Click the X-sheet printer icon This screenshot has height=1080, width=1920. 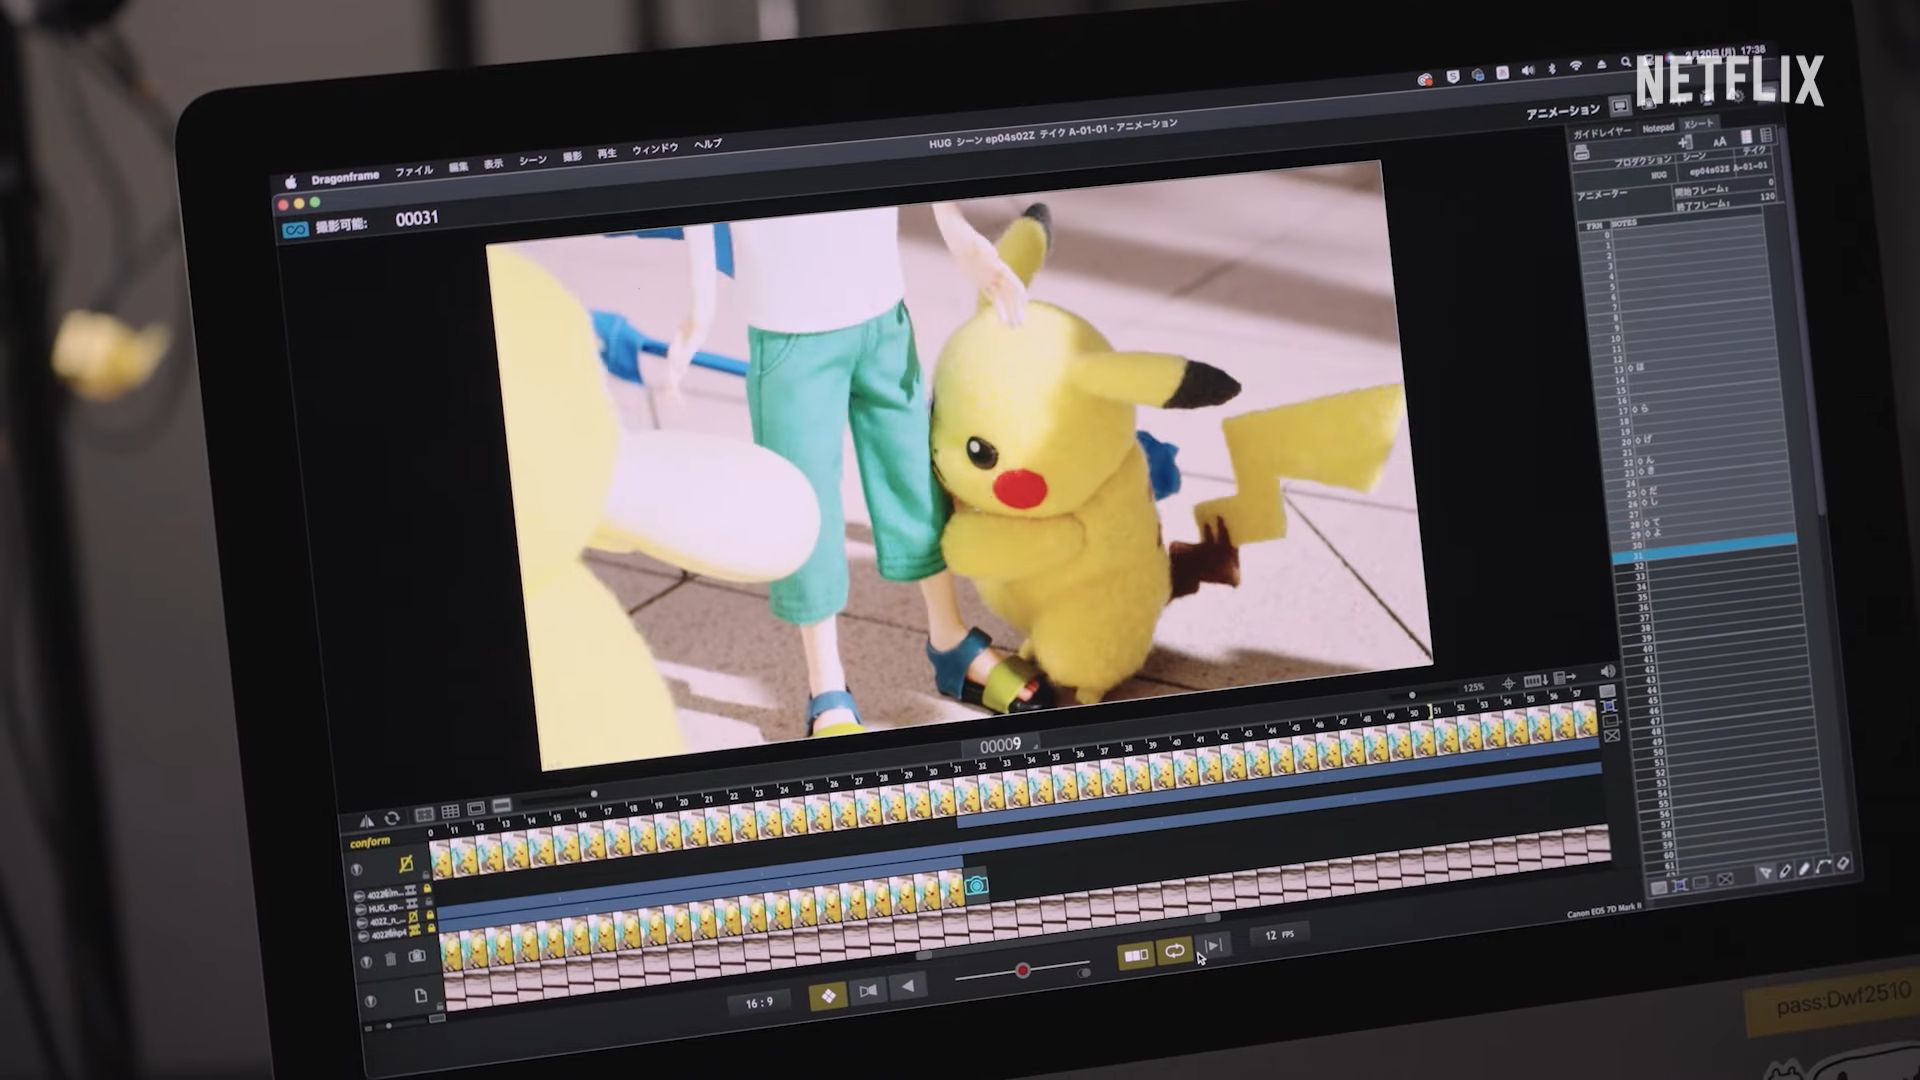click(x=1581, y=152)
